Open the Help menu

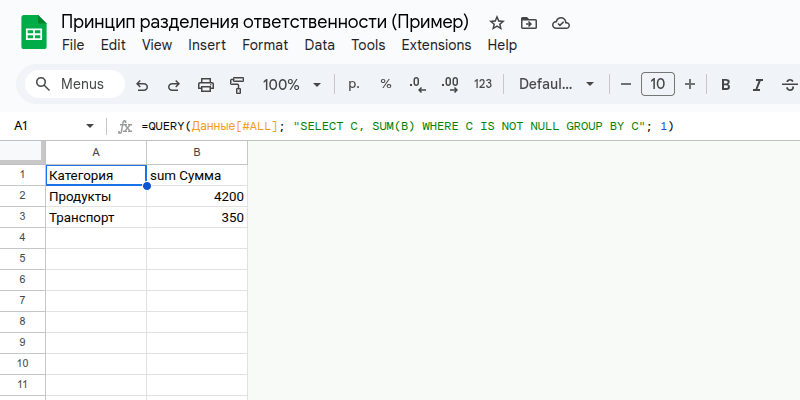coord(502,45)
